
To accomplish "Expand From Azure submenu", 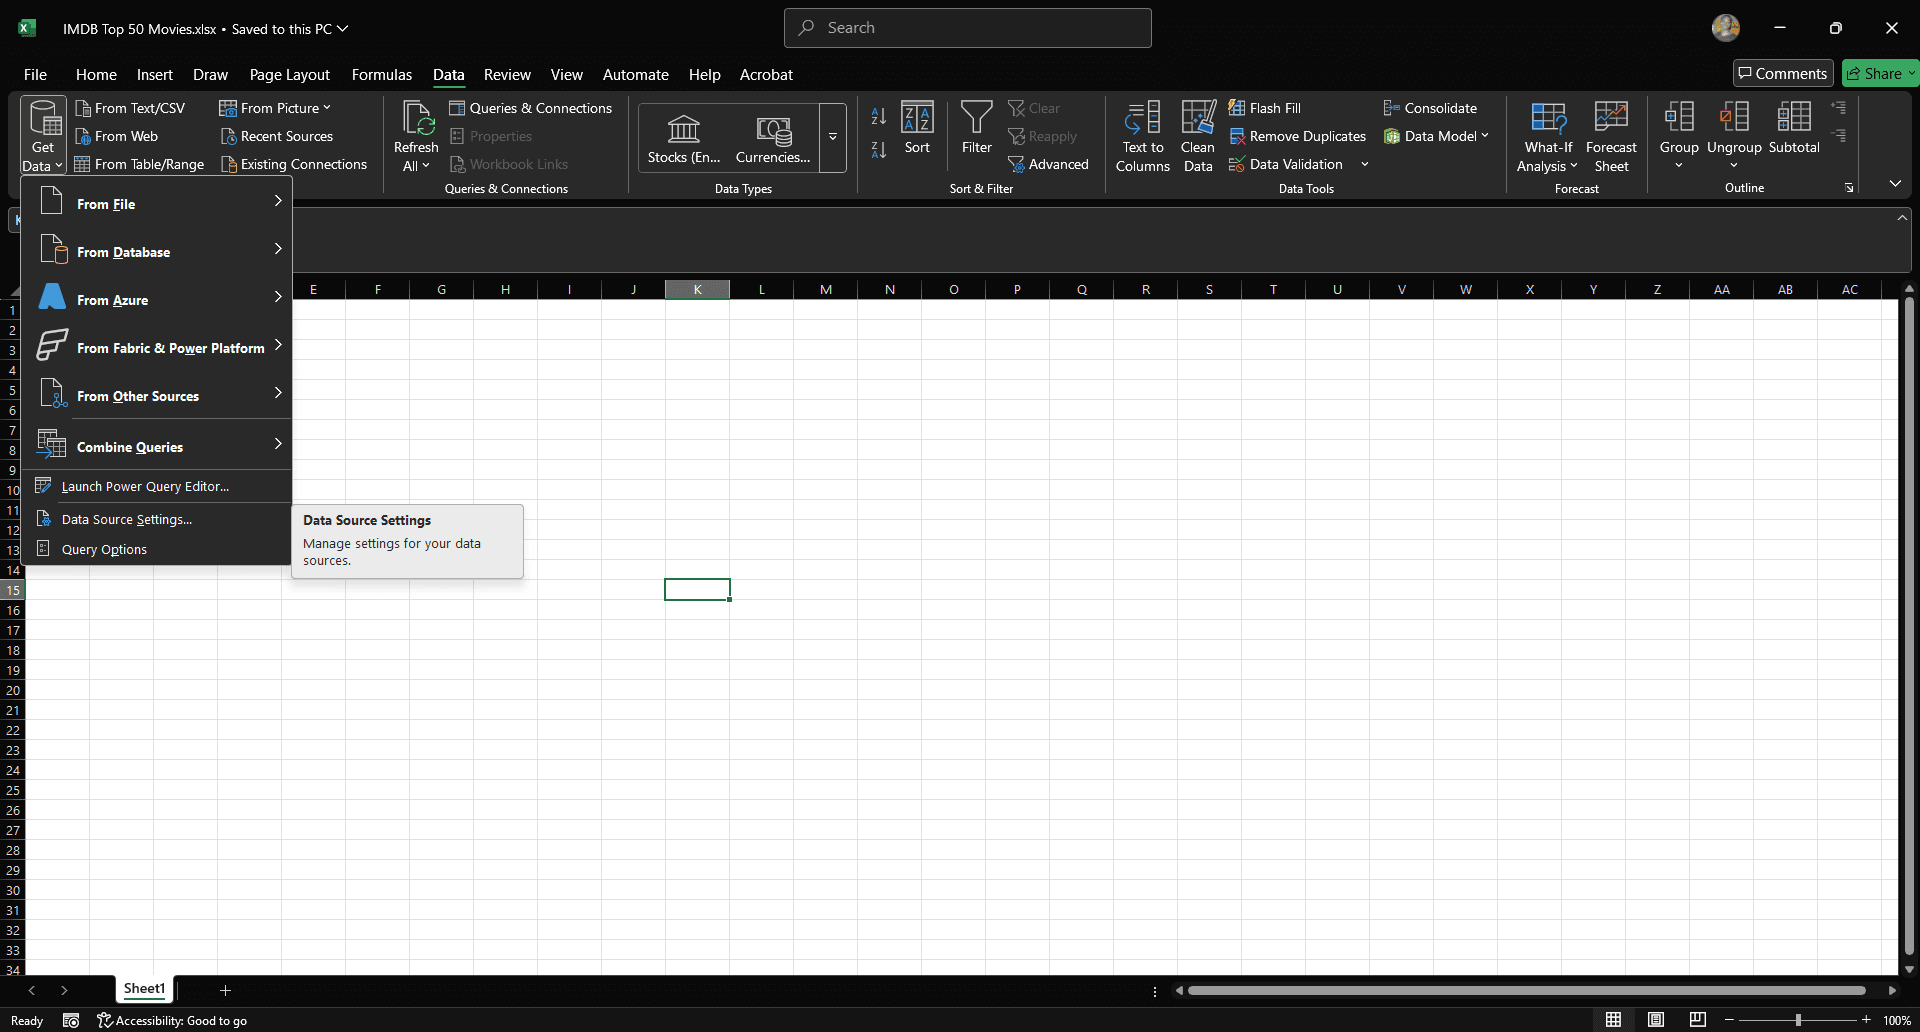I will pos(157,299).
